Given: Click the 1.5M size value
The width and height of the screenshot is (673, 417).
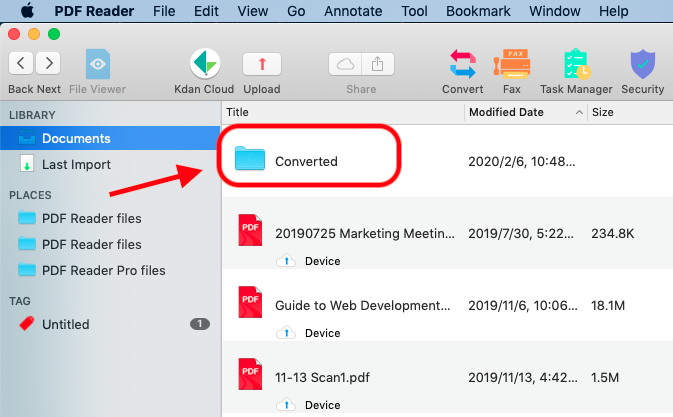Looking at the screenshot, I should click(x=605, y=378).
